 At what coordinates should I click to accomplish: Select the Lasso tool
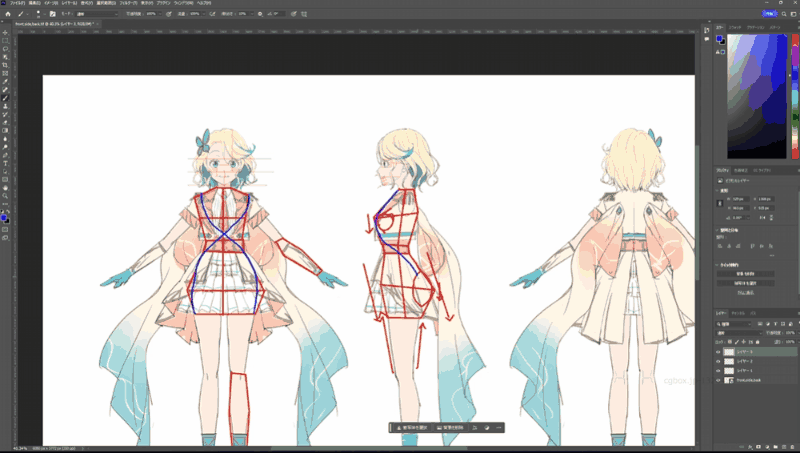click(5, 48)
